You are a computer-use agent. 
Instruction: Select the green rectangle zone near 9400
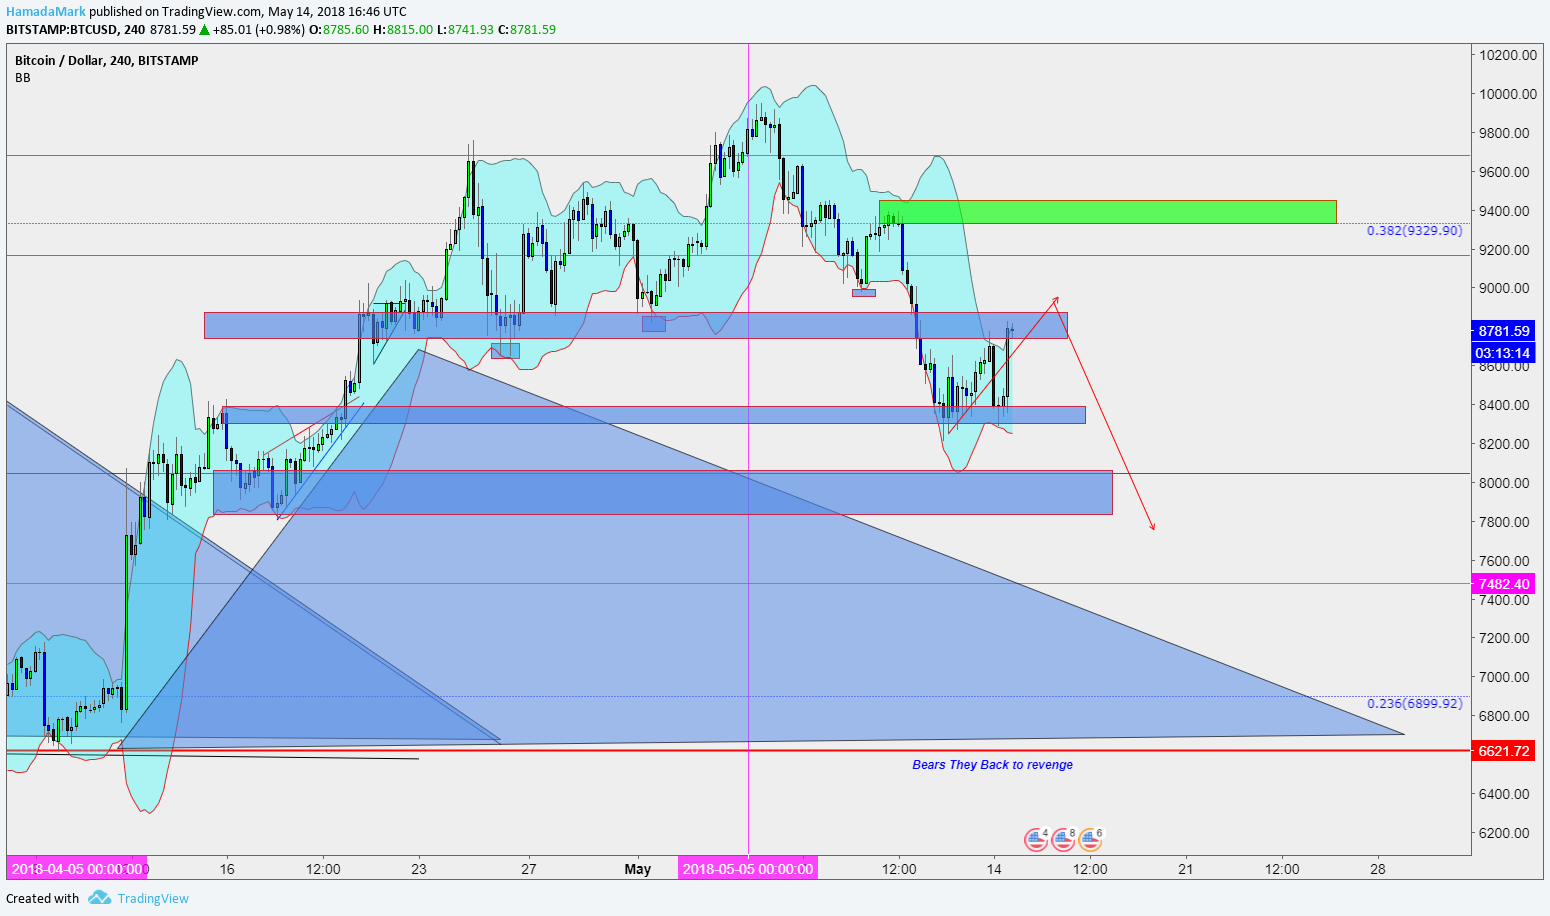tap(1107, 212)
